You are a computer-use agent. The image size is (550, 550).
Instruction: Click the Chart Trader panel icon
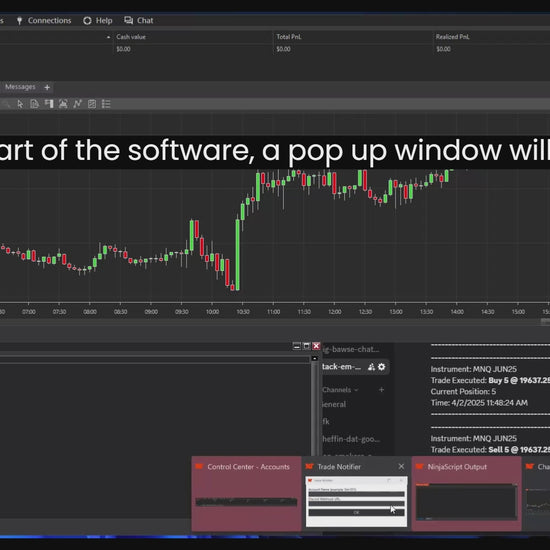49,104
